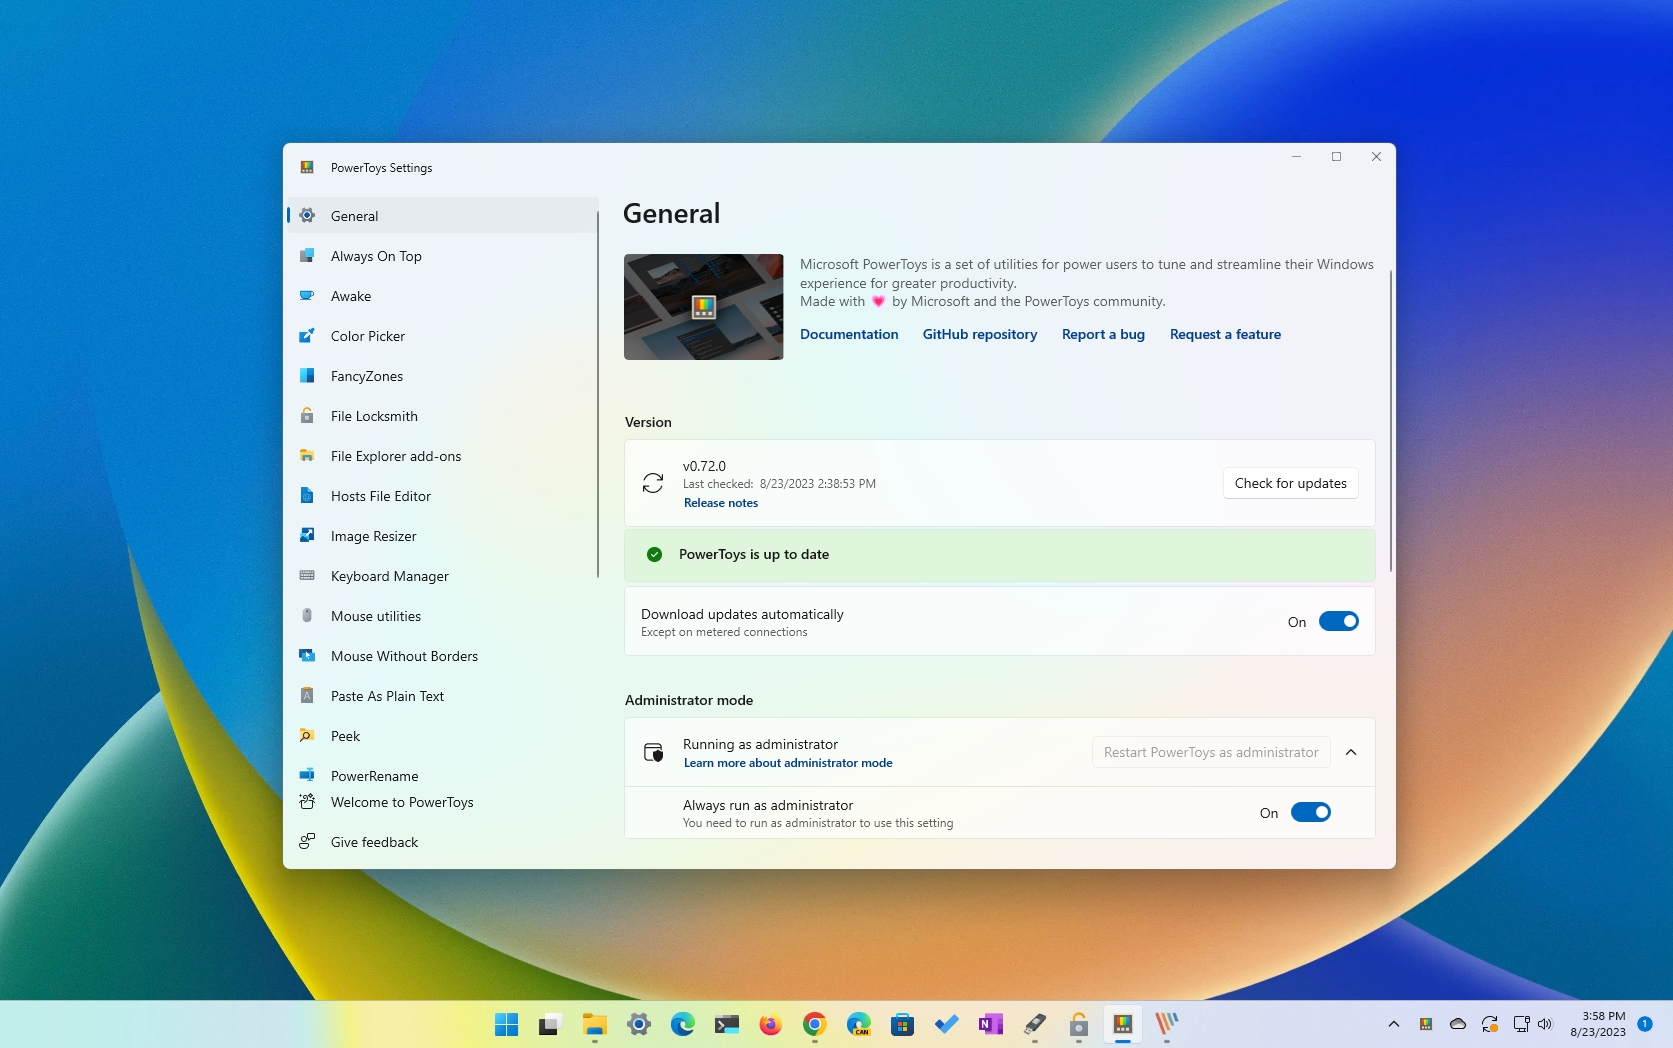Click the Awake coffee cup icon
This screenshot has height=1048, width=1673.
[307, 296]
